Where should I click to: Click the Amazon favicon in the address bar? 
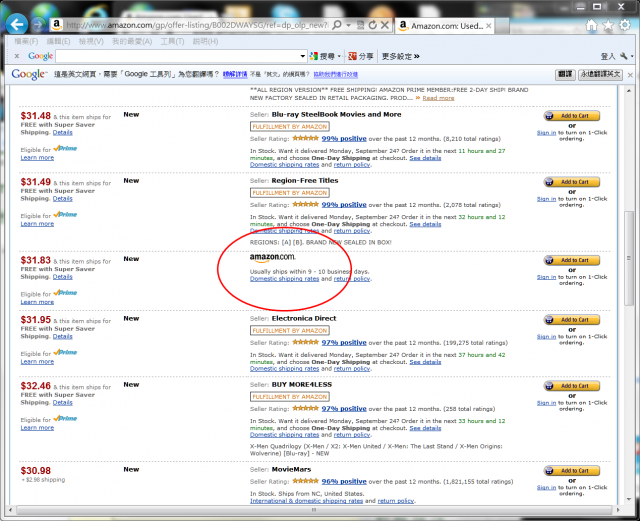pyautogui.click(x=57, y=25)
